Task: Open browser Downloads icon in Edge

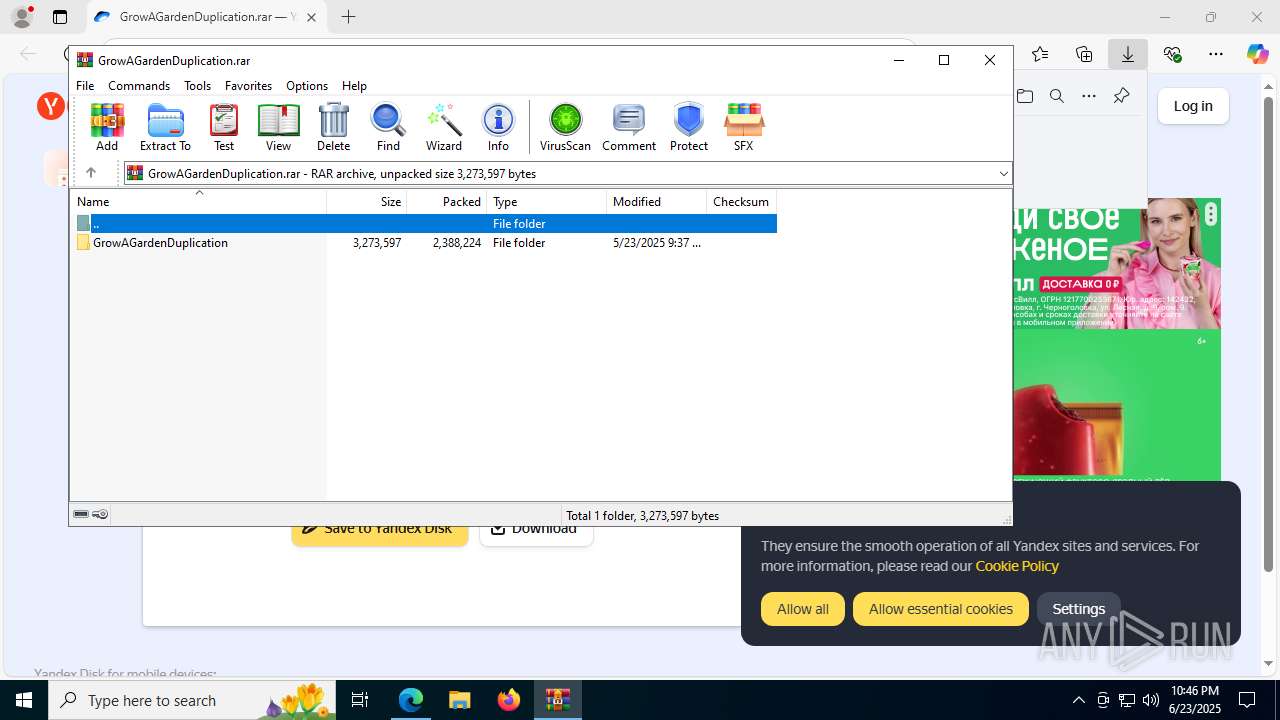Action: pos(1128,54)
